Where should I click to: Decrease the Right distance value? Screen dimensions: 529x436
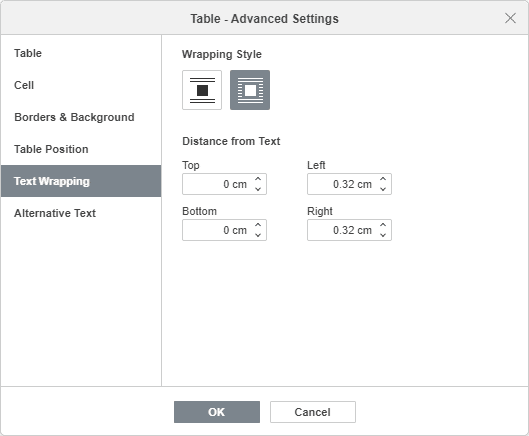coord(383,235)
